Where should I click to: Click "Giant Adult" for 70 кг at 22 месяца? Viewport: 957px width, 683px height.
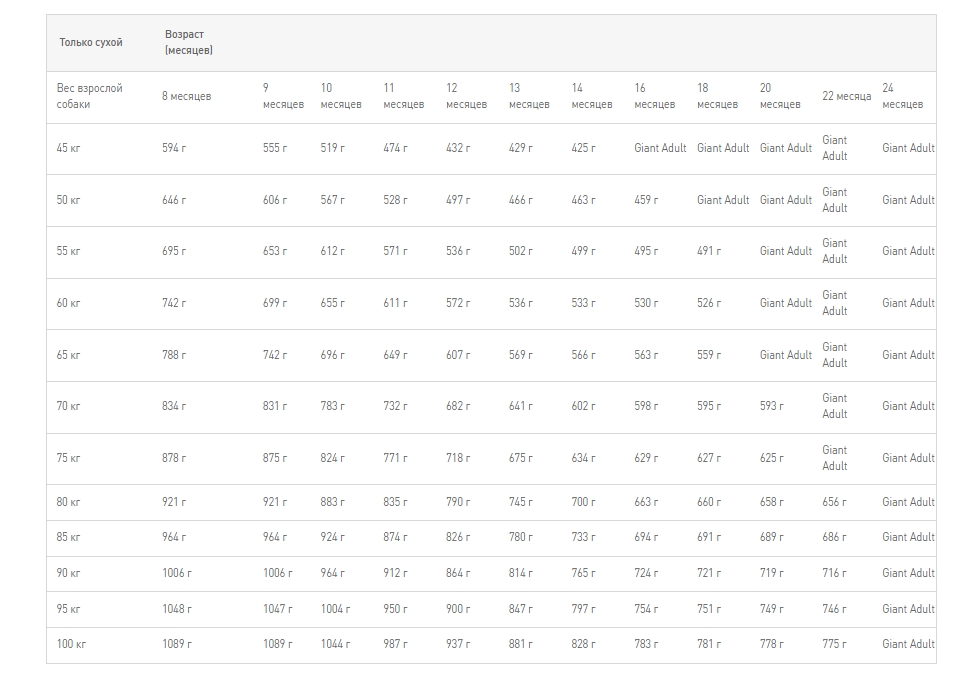pyautogui.click(x=835, y=406)
